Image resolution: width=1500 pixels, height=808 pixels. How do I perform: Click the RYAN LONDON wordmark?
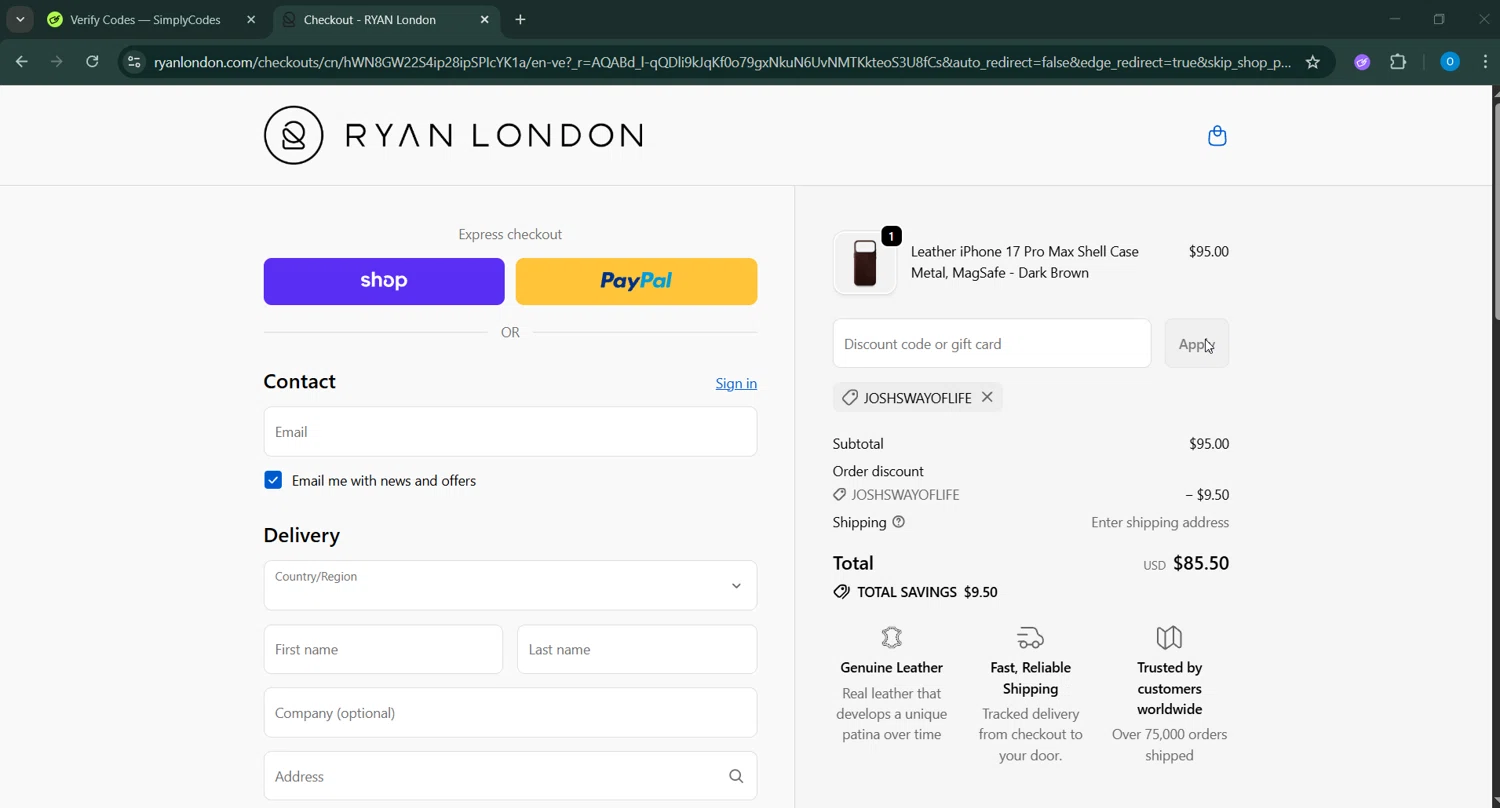(494, 135)
